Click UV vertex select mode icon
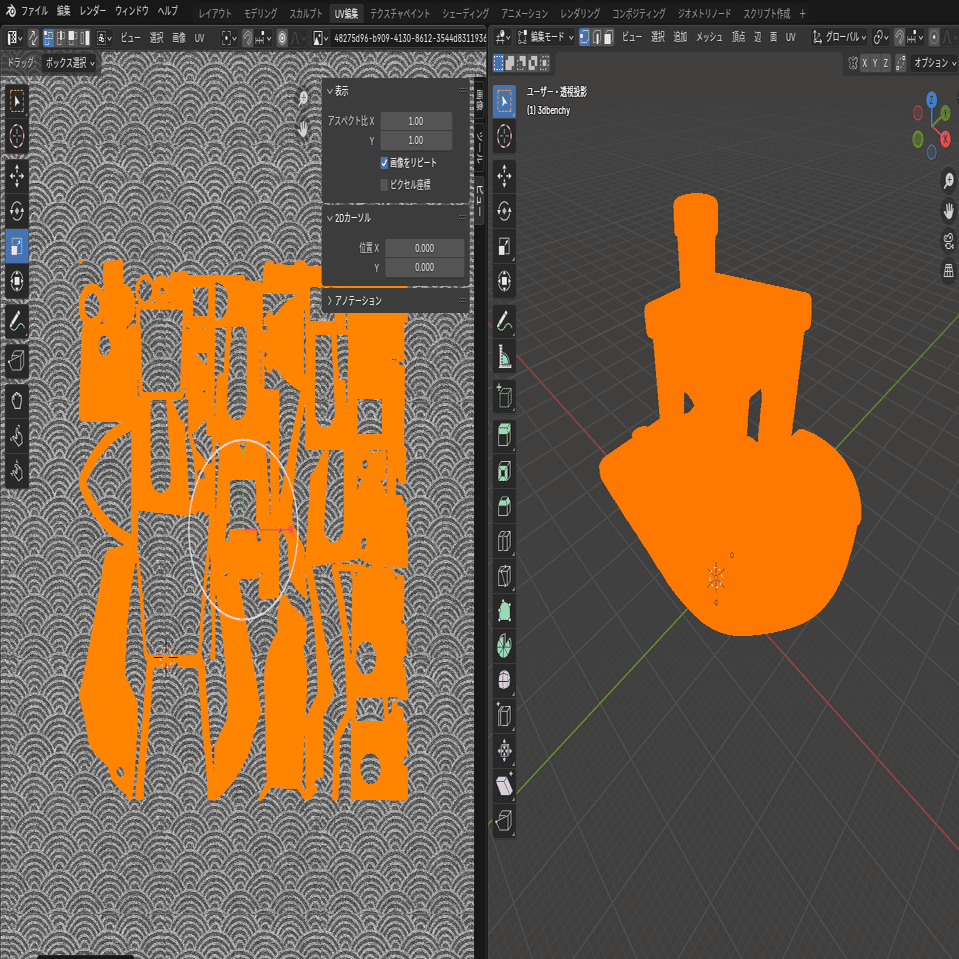The height and width of the screenshot is (959, 959). click(49, 38)
